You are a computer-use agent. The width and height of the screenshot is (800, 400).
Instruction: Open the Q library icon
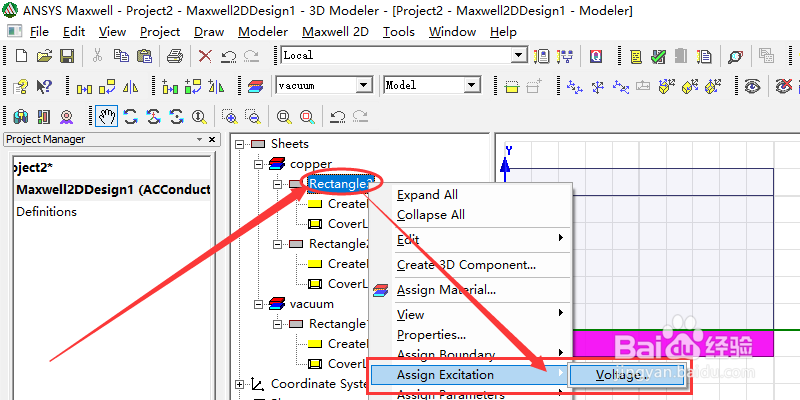(x=595, y=56)
